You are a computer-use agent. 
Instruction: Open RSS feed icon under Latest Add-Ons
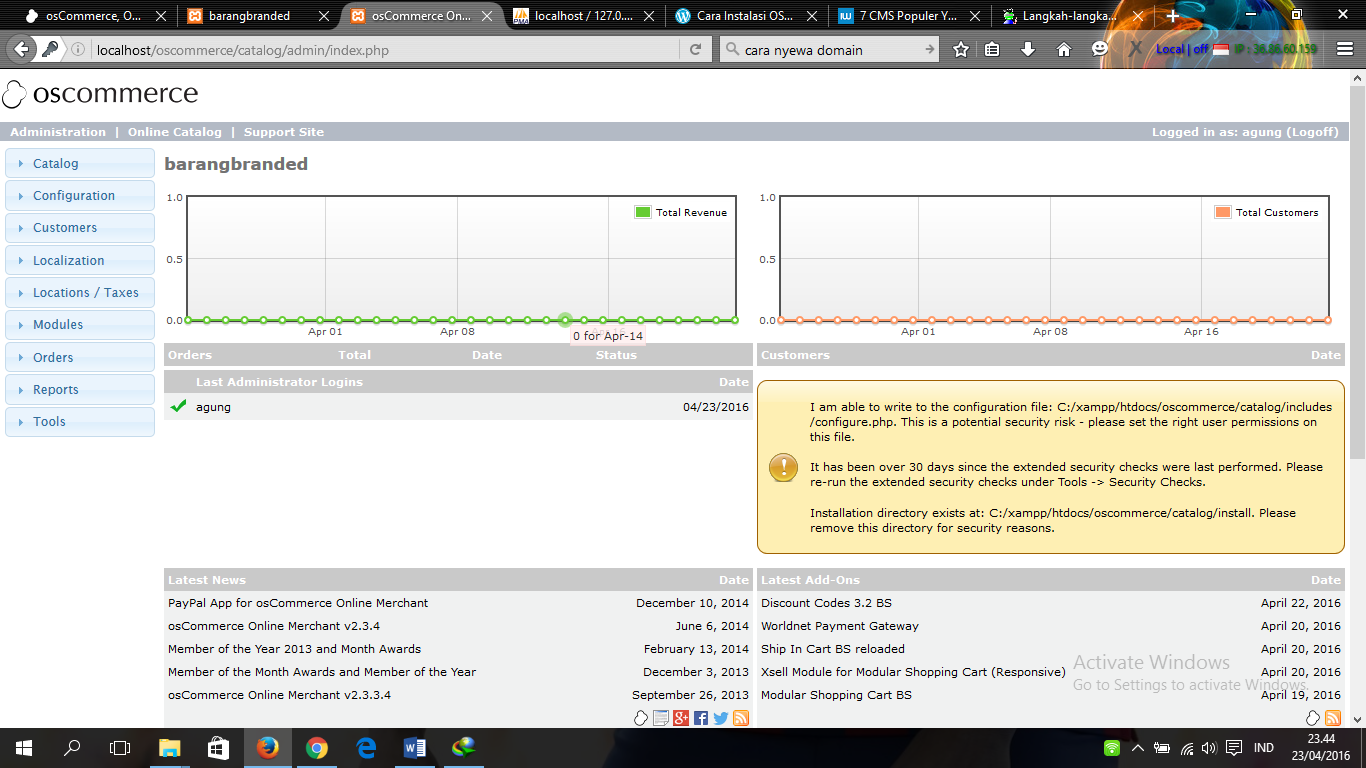(1333, 718)
